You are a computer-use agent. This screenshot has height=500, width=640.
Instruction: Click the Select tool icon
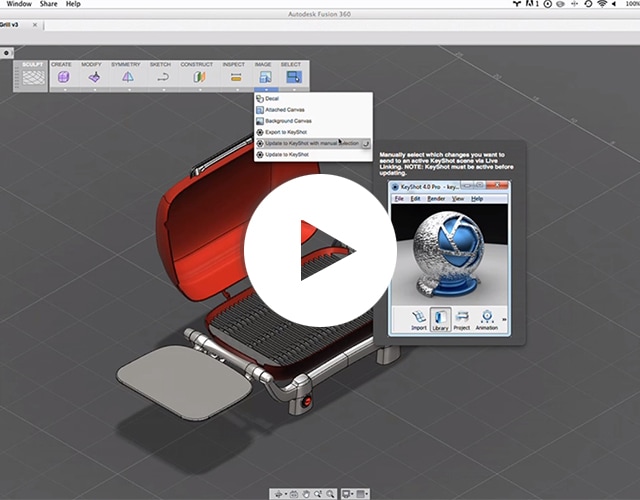click(294, 77)
